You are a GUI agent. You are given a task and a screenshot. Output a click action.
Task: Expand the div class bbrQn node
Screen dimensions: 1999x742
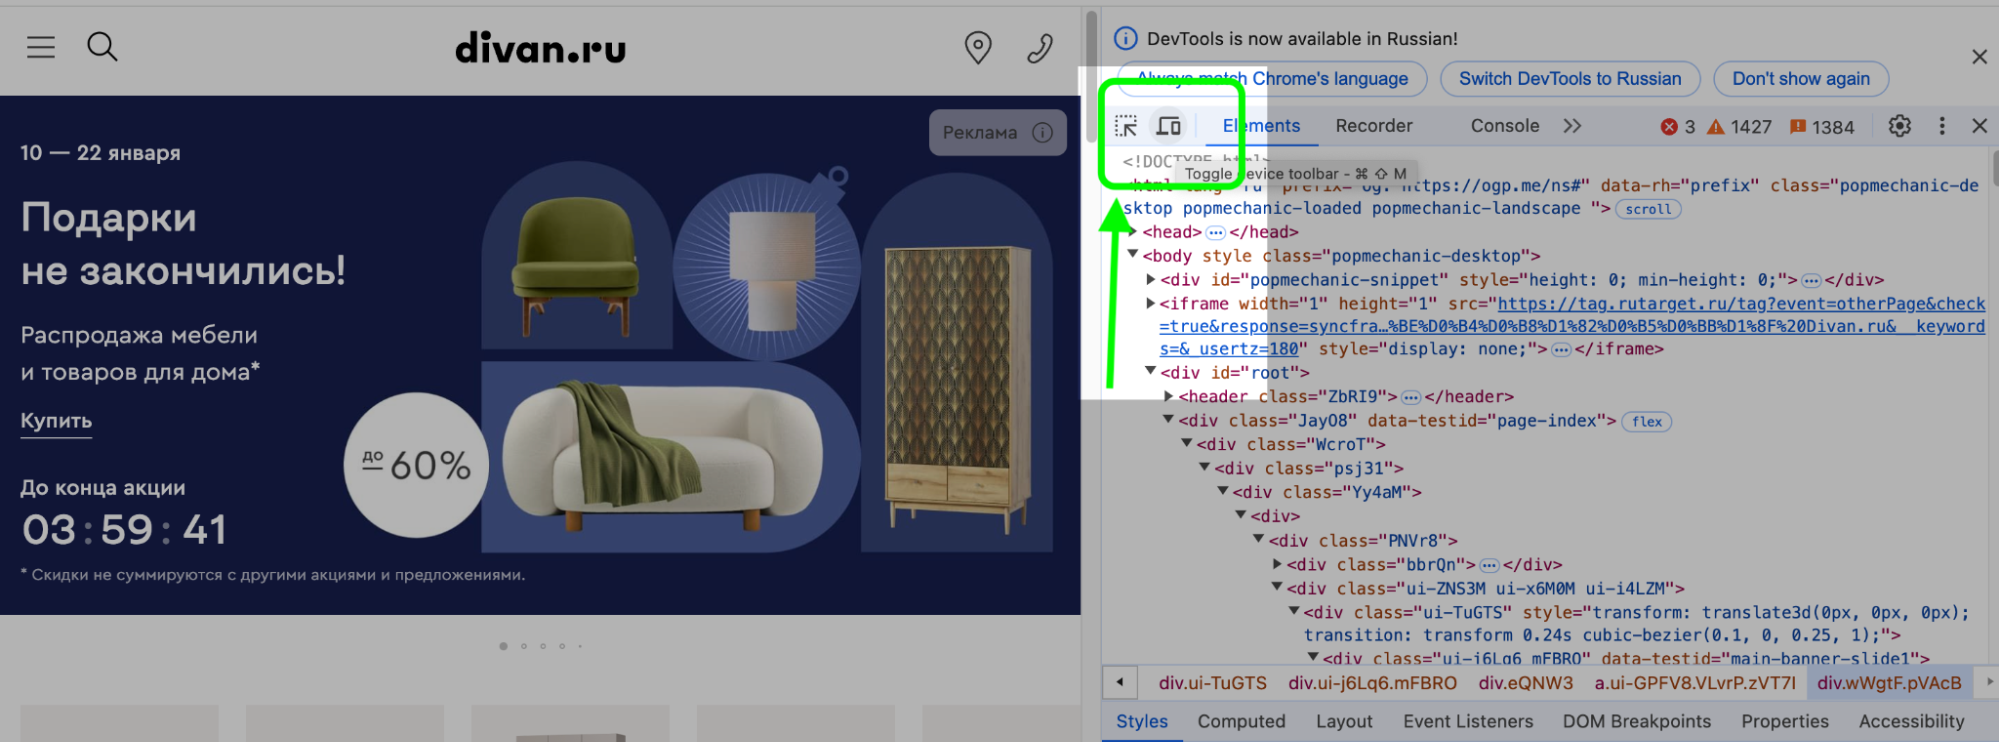pos(1277,565)
